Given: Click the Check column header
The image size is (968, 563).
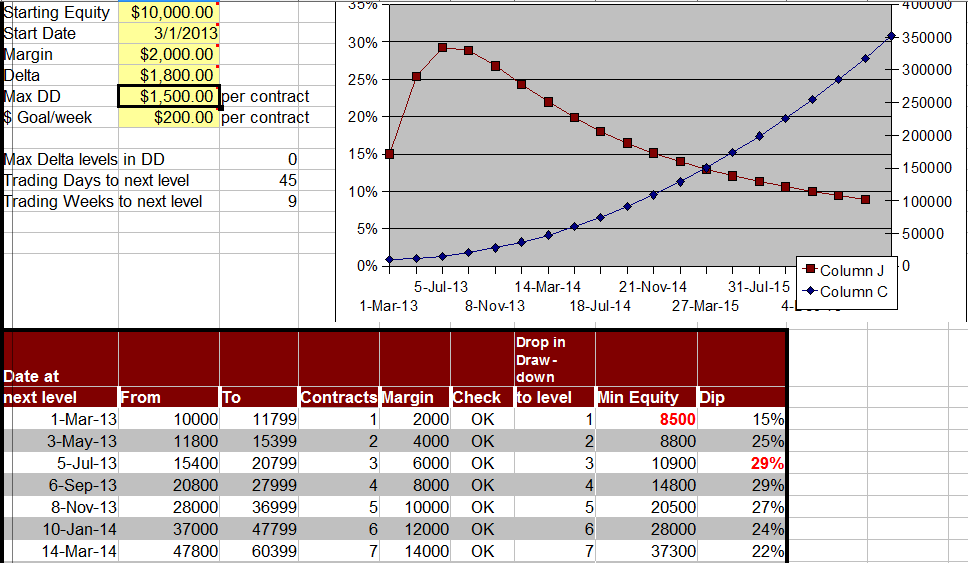Looking at the screenshot, I should click(476, 397).
